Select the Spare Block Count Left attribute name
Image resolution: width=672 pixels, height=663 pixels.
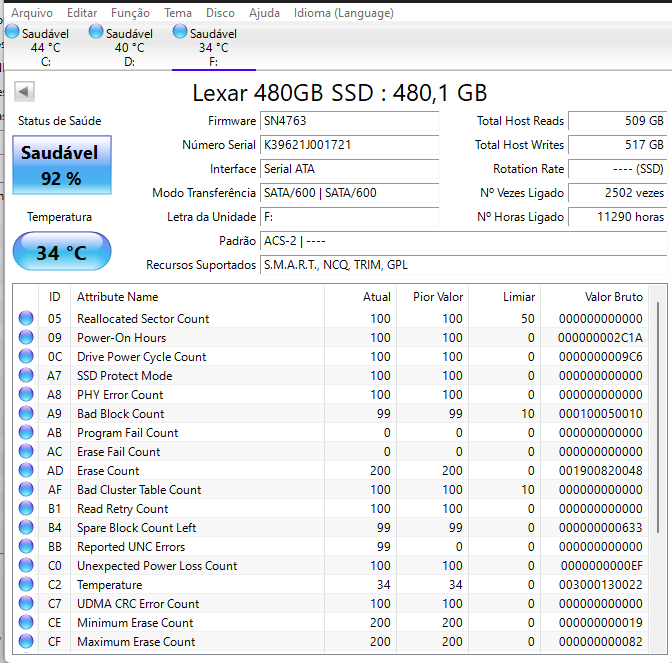[x=136, y=528]
